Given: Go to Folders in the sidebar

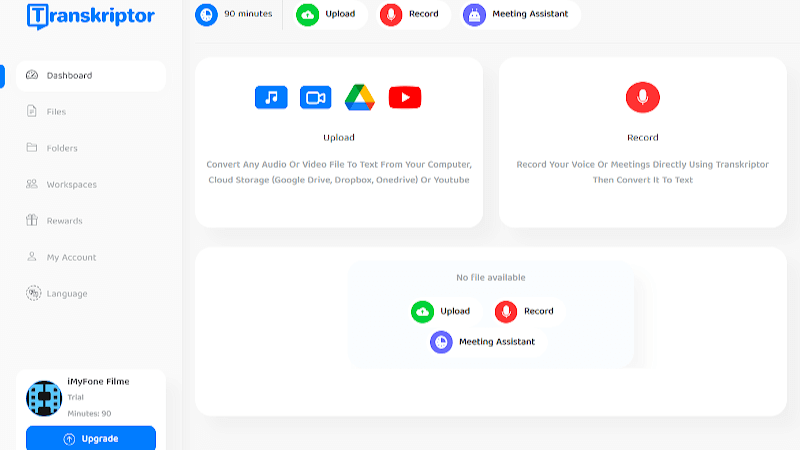Looking at the screenshot, I should pyautogui.click(x=61, y=148).
